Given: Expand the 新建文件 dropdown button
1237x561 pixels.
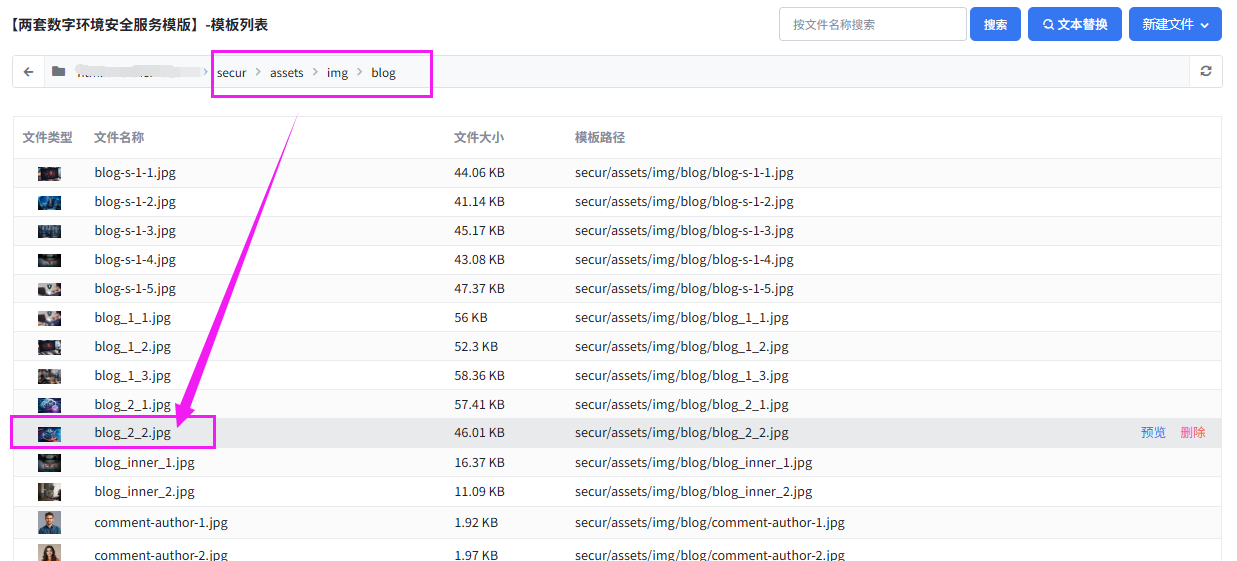Looking at the screenshot, I should point(1174,25).
